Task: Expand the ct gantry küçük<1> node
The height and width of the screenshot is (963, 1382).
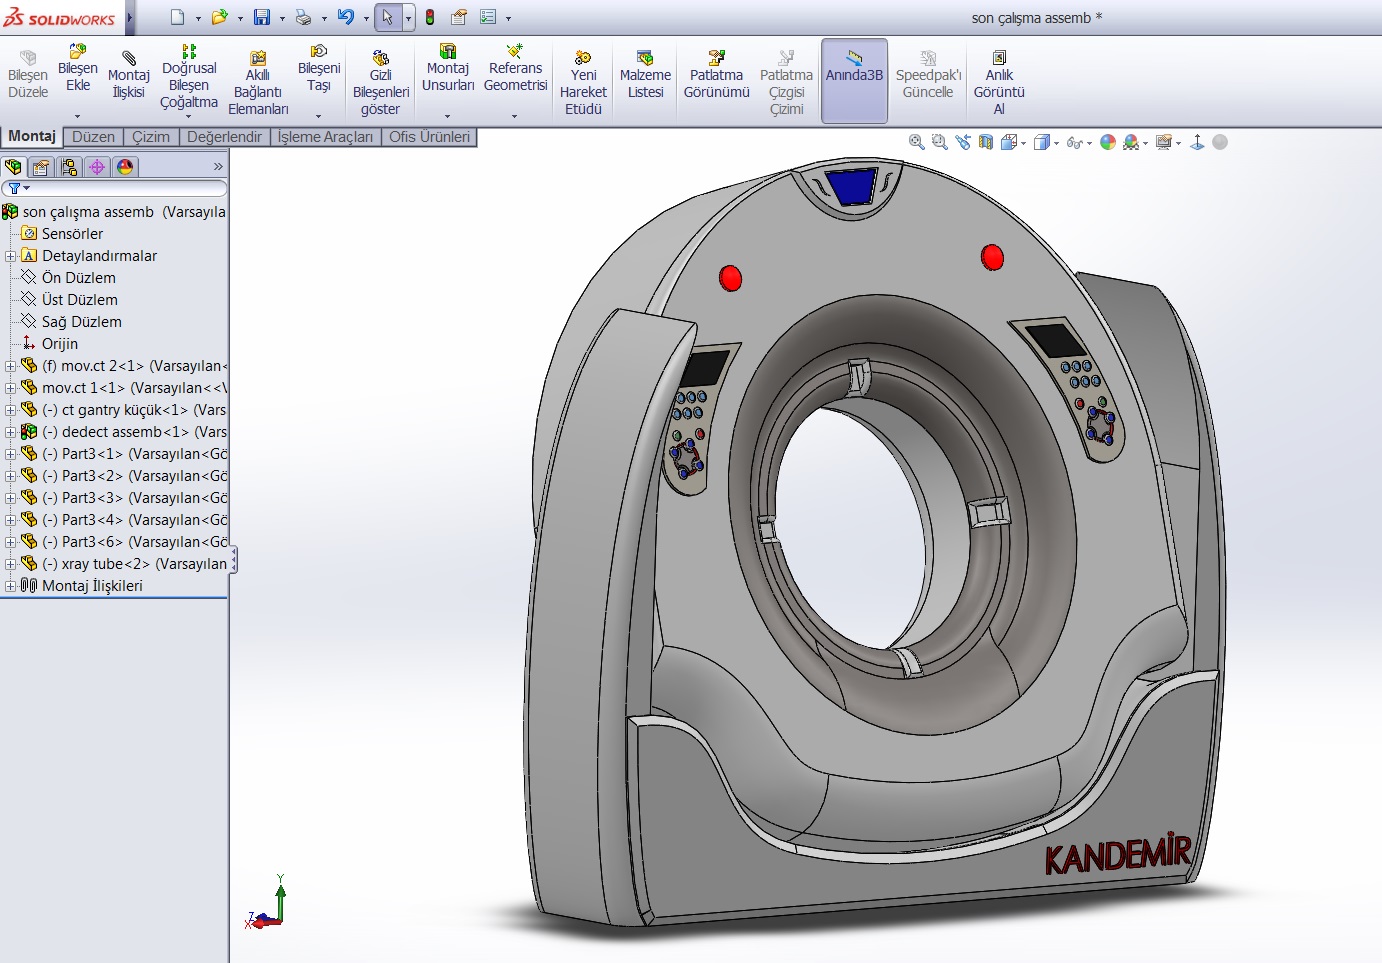Action: pyautogui.click(x=10, y=410)
